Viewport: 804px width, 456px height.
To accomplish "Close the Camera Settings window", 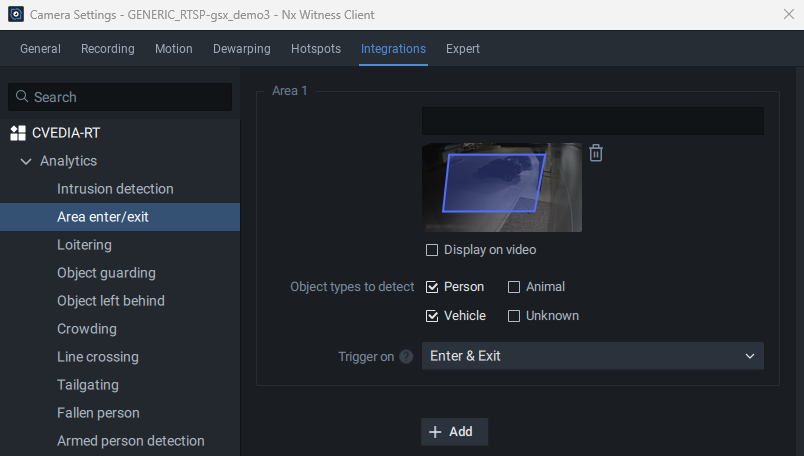I will [788, 14].
